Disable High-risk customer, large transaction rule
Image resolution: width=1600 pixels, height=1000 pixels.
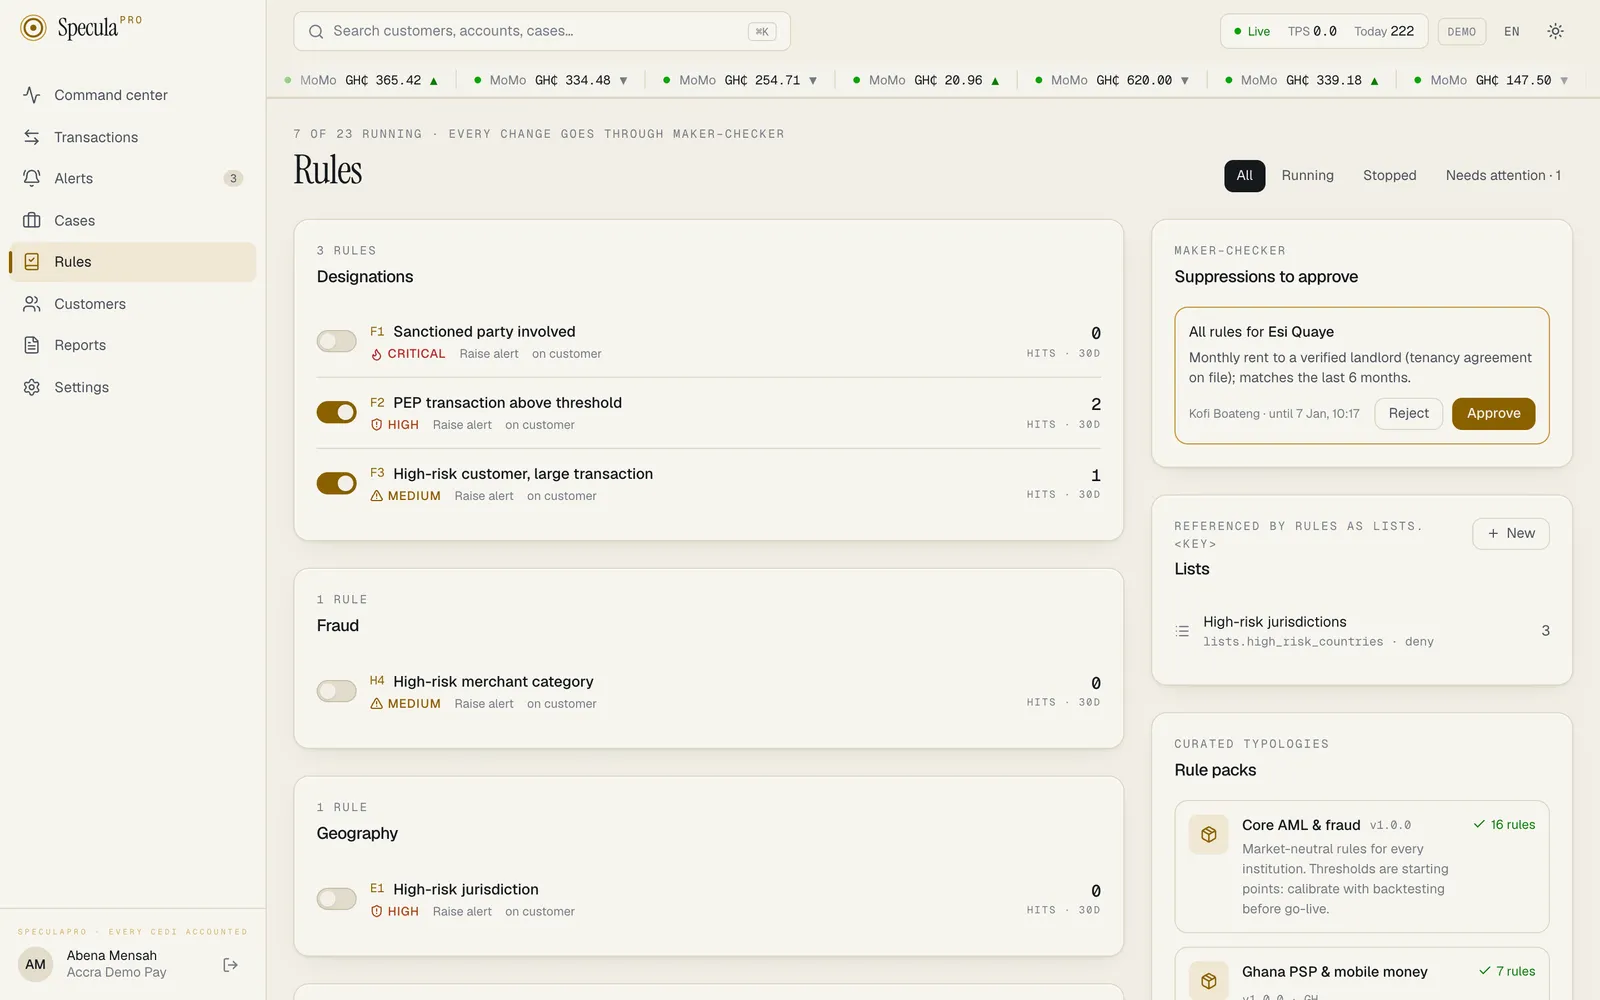(337, 483)
